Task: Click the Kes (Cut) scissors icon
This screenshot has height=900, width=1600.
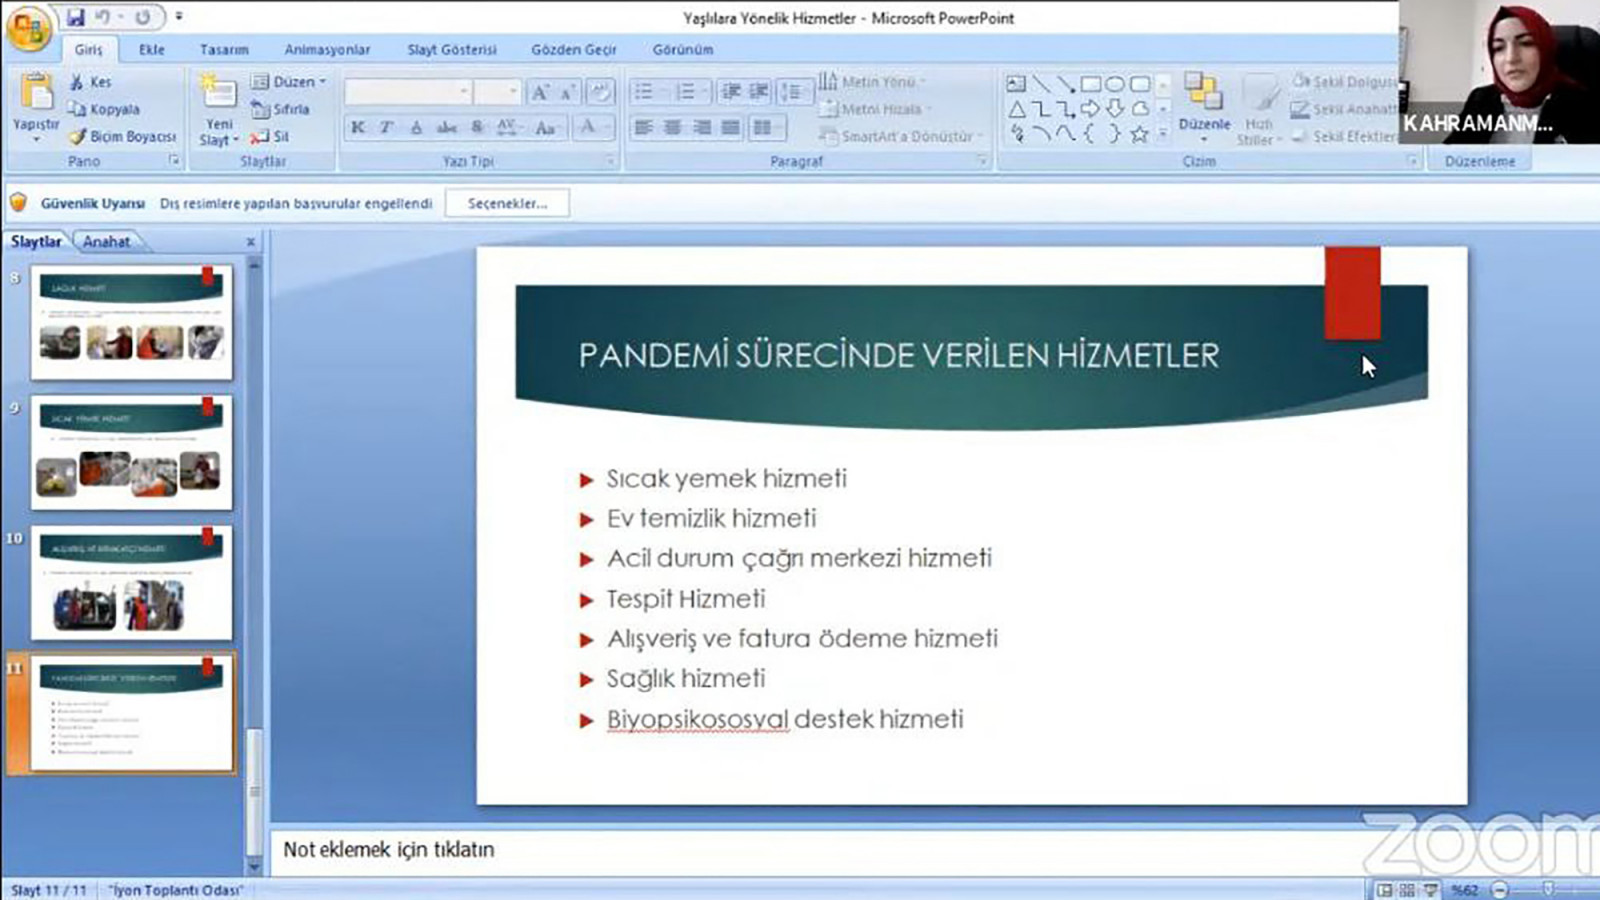Action: tap(78, 82)
